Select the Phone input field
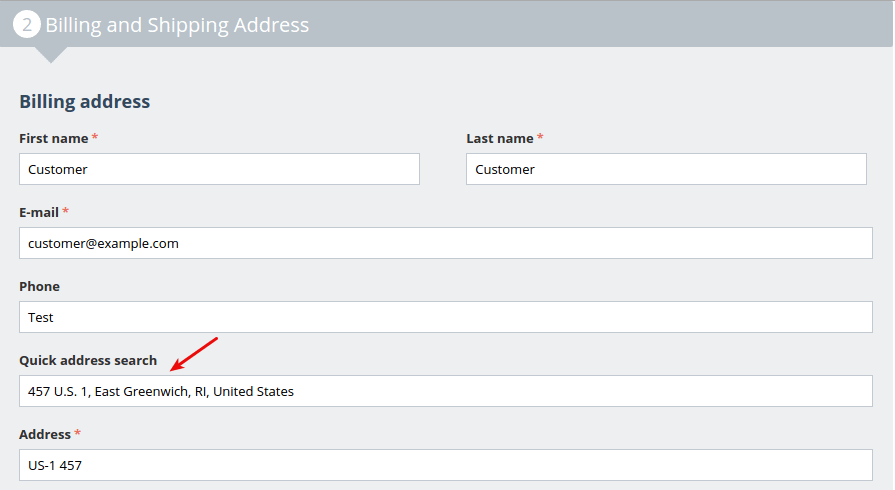Viewport: 895px width, 490px height. 445,317
